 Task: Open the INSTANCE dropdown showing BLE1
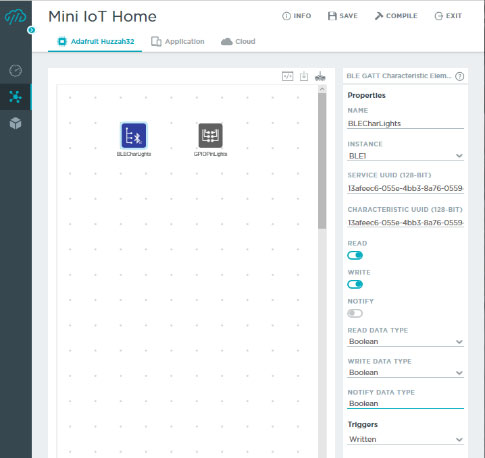point(405,156)
